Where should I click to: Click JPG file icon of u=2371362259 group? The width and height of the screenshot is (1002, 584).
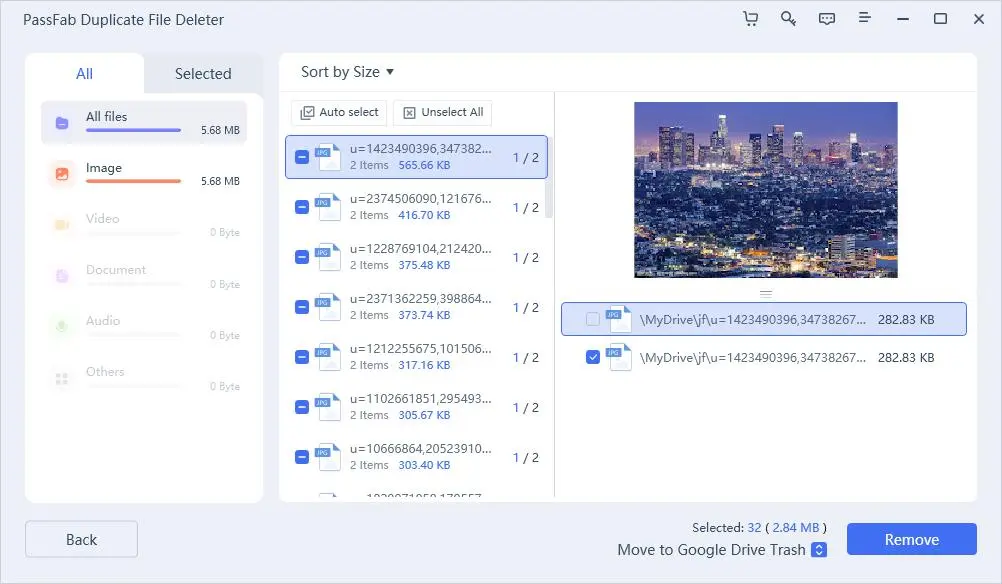coord(328,307)
